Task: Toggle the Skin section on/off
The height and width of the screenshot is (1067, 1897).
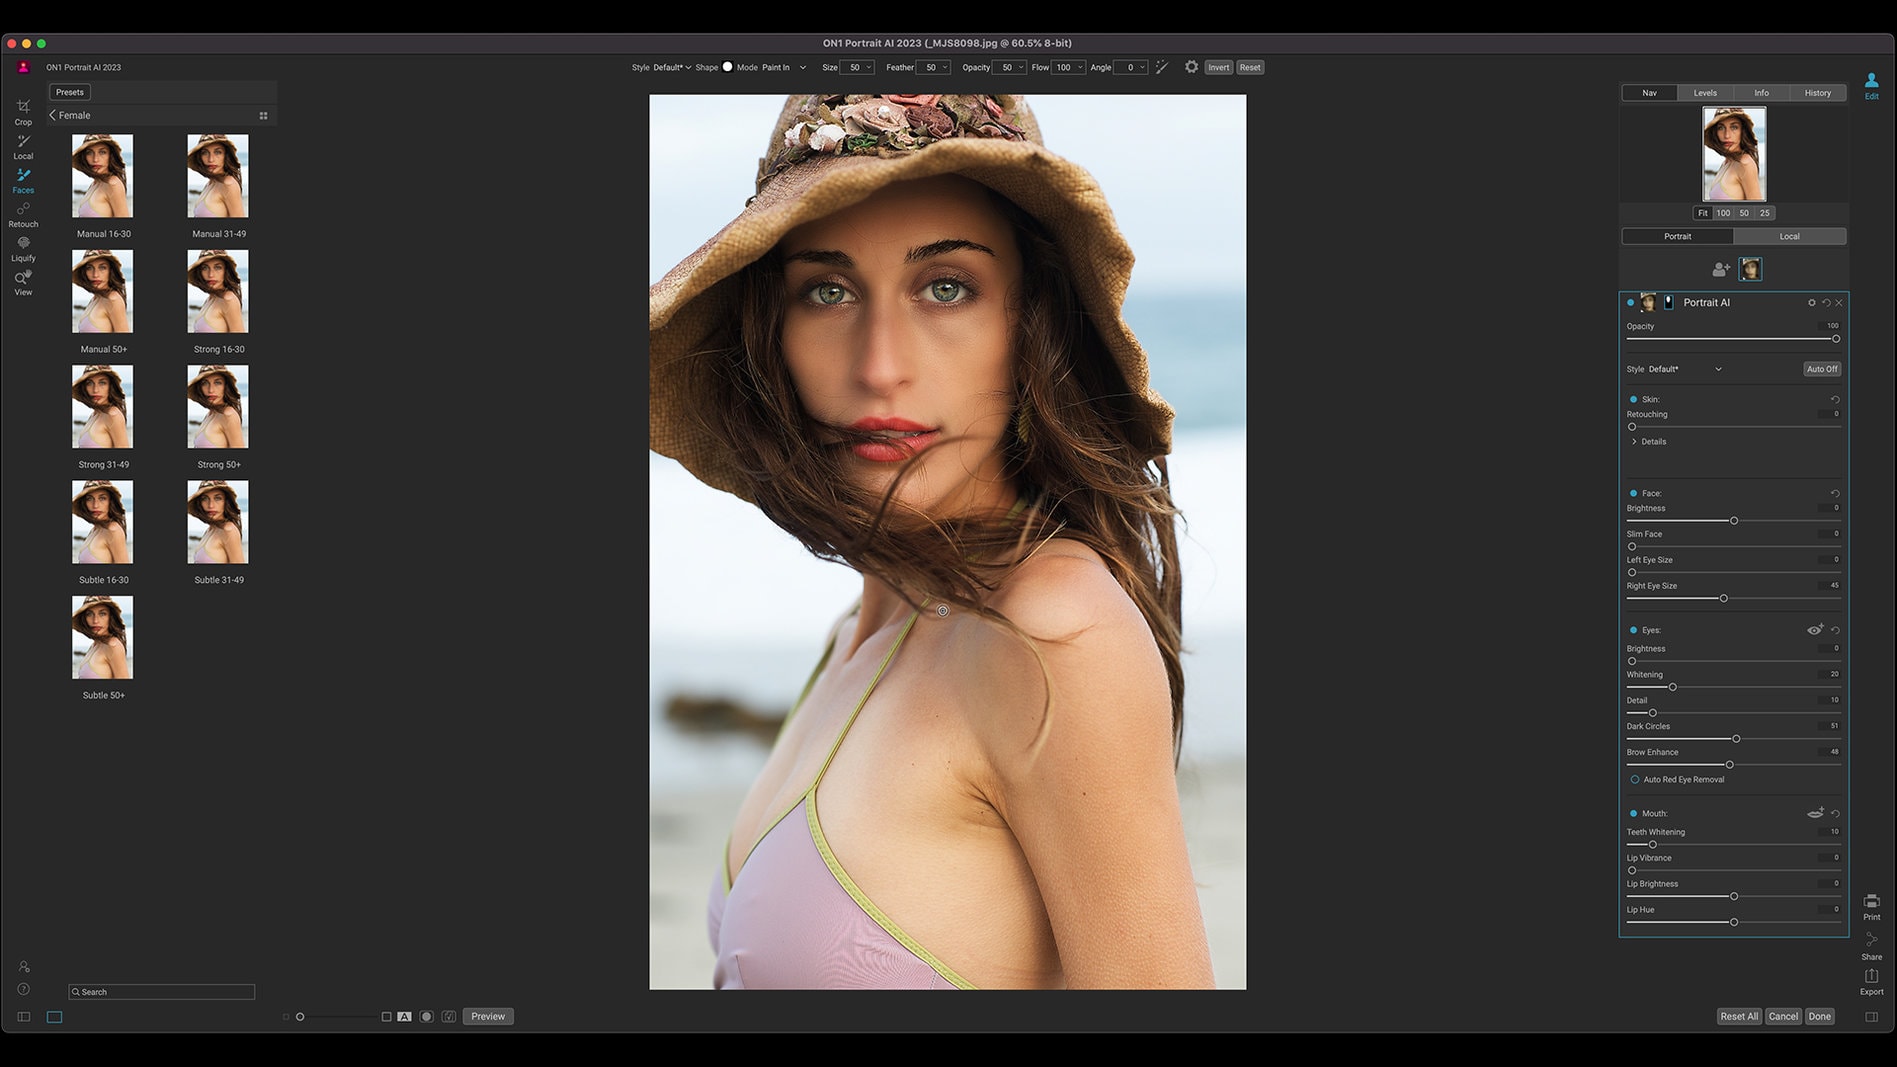Action: tap(1634, 399)
